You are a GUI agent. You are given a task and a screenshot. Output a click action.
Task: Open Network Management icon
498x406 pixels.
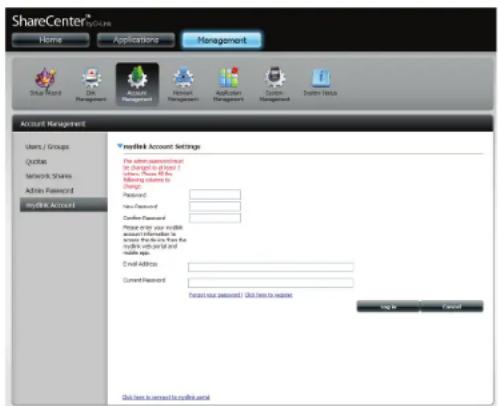point(183,84)
